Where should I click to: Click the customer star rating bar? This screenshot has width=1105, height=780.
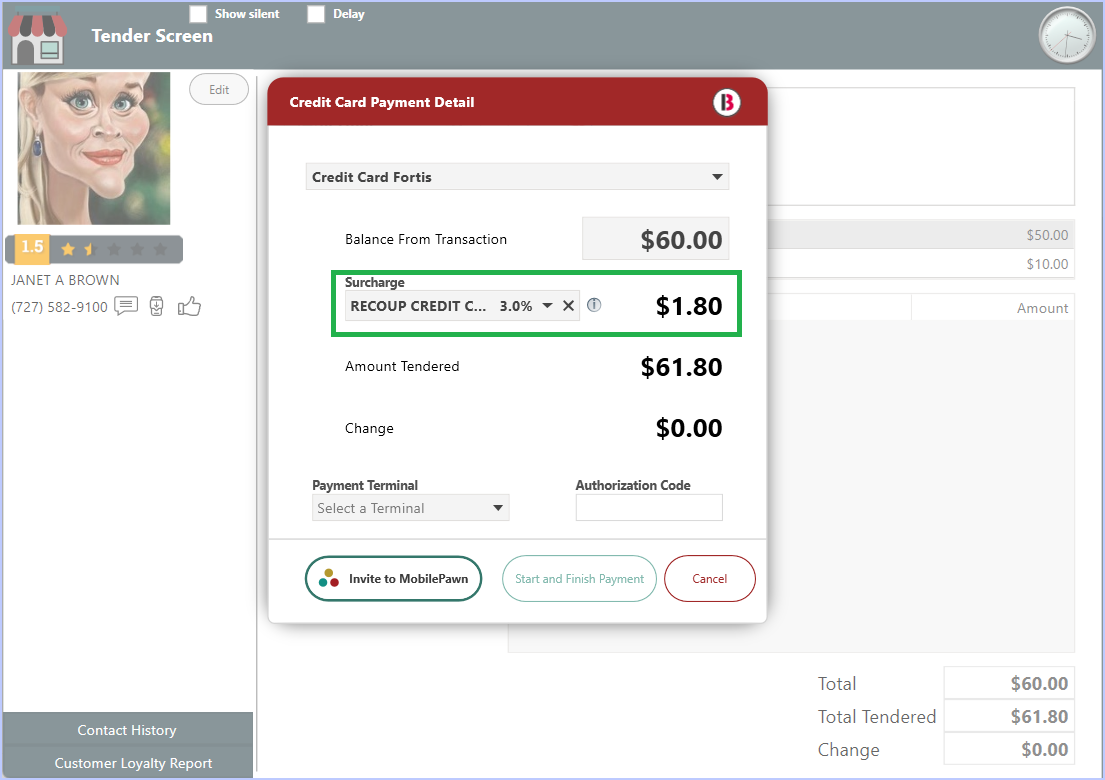coord(94,248)
